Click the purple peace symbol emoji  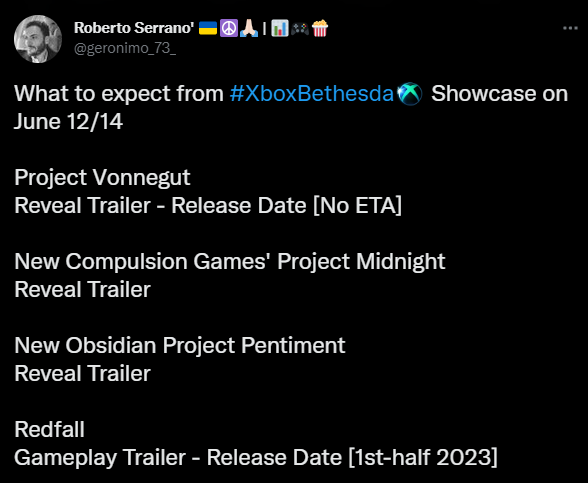(x=229, y=28)
